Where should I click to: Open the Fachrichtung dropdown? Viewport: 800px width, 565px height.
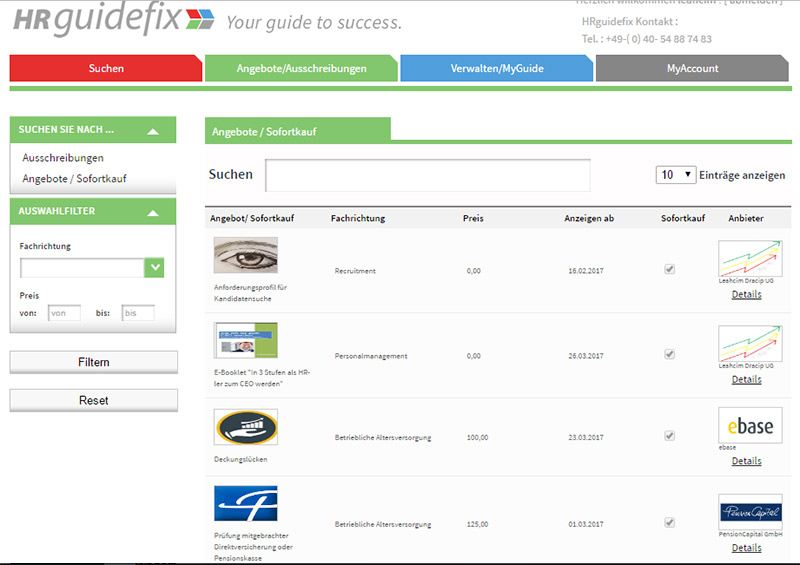[154, 268]
